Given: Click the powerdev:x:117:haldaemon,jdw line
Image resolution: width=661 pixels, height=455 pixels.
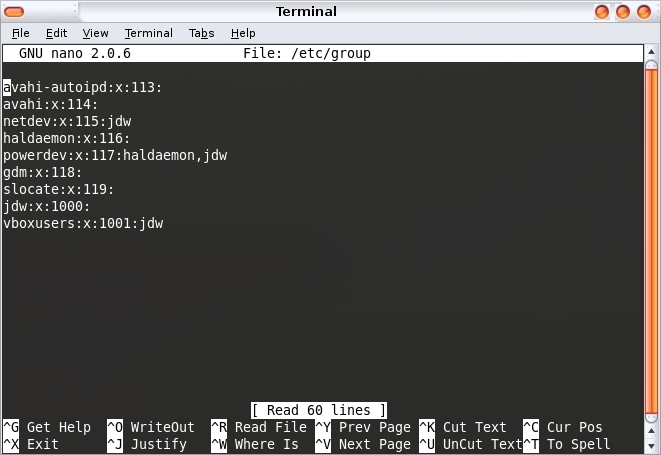Looking at the screenshot, I should point(115,156).
